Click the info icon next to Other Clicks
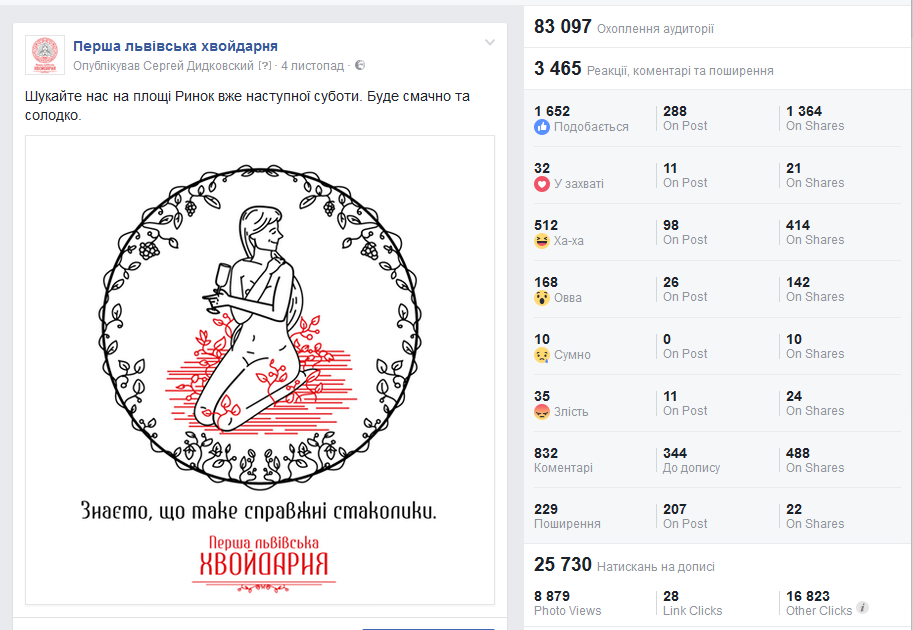This screenshot has height=630, width=913. [863, 608]
